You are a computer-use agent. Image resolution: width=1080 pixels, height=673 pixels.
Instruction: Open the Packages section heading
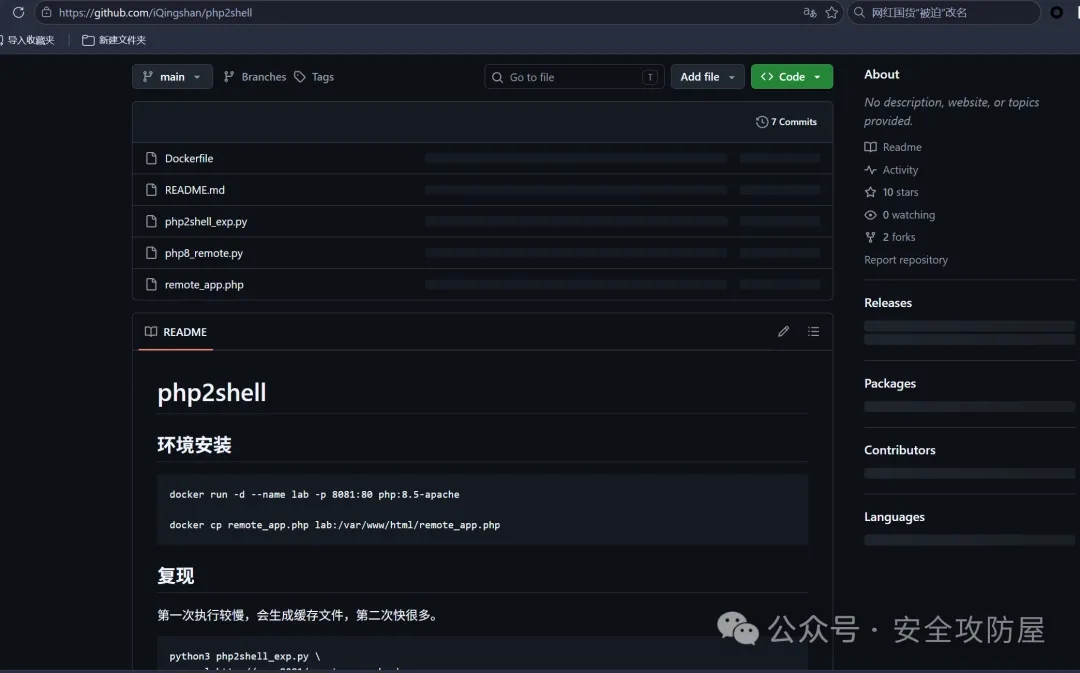click(x=890, y=384)
